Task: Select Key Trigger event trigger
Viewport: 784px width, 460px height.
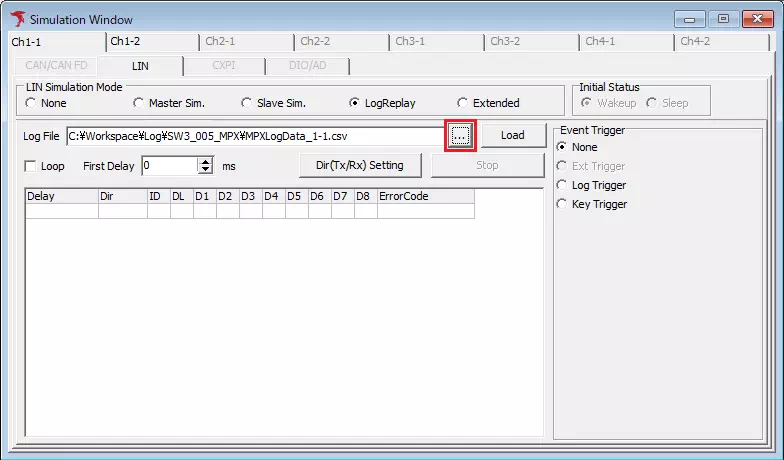Action: [x=562, y=204]
